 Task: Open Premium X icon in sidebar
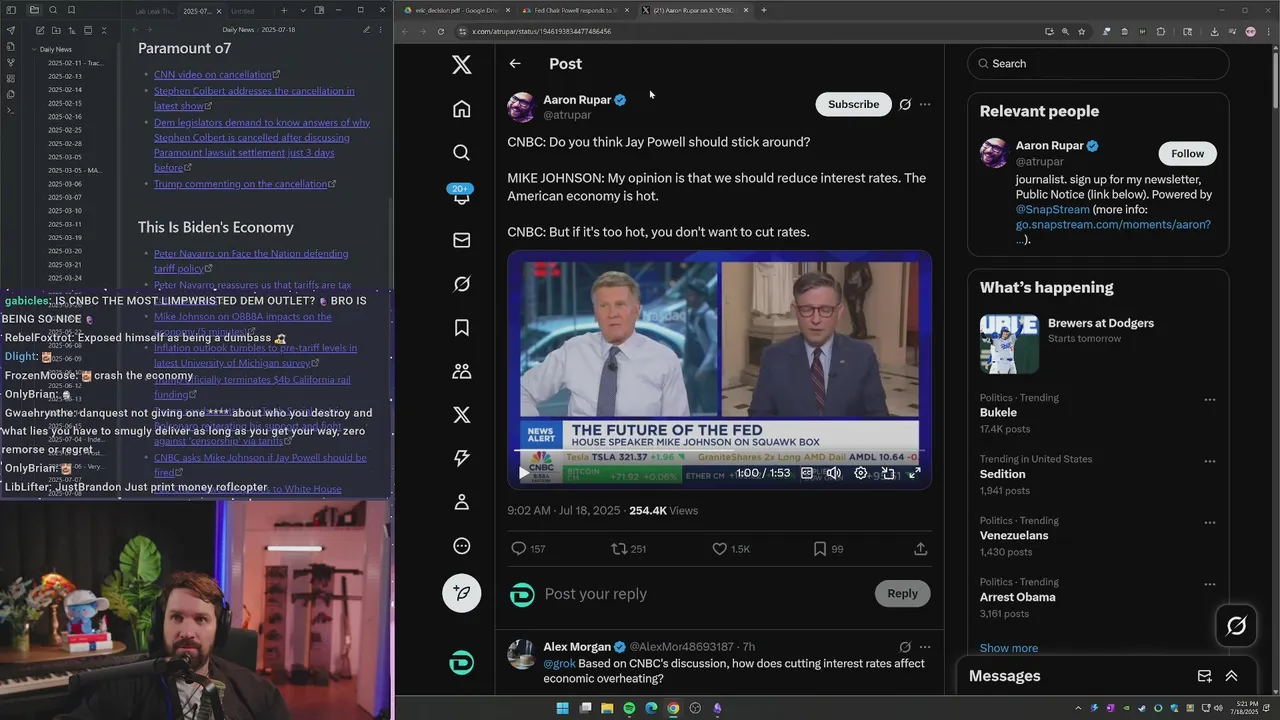coord(461,415)
